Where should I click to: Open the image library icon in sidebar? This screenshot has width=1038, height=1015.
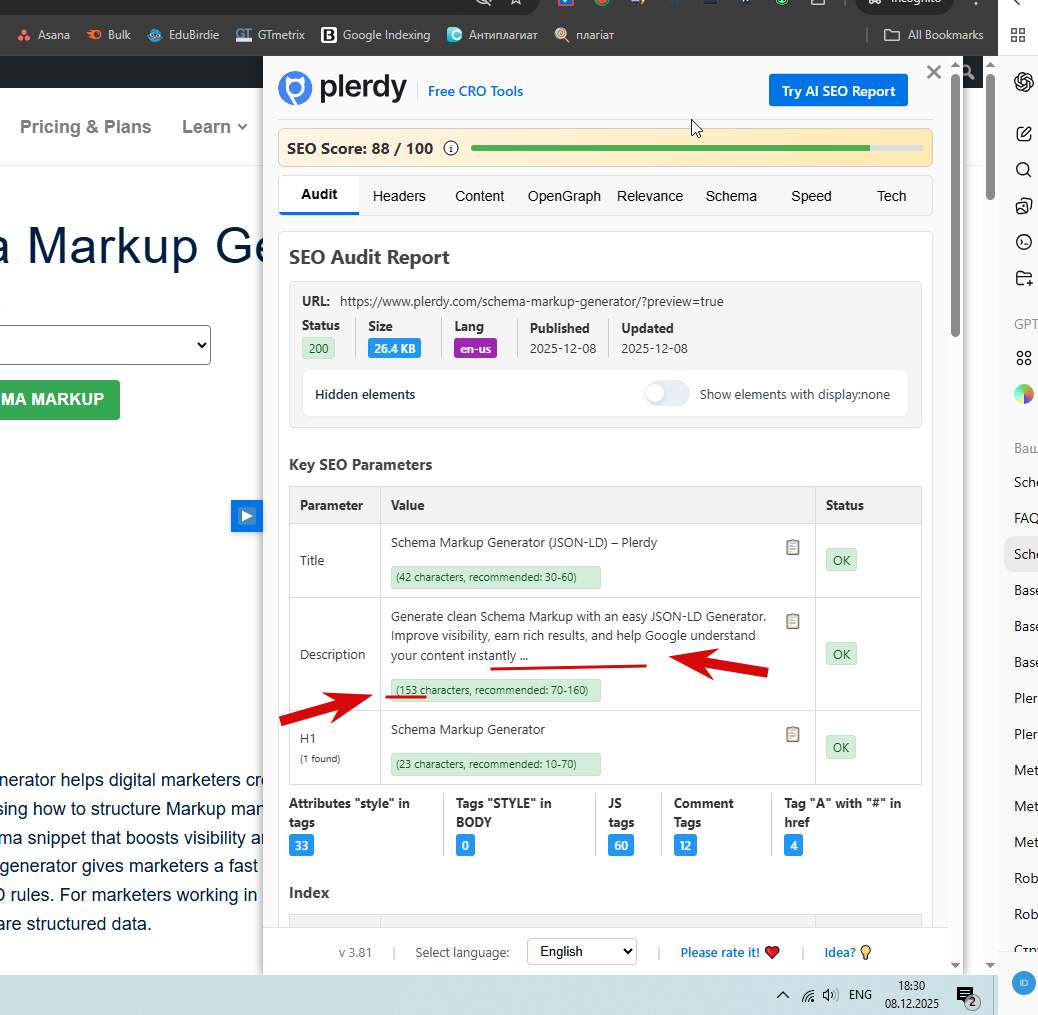pos(1023,206)
